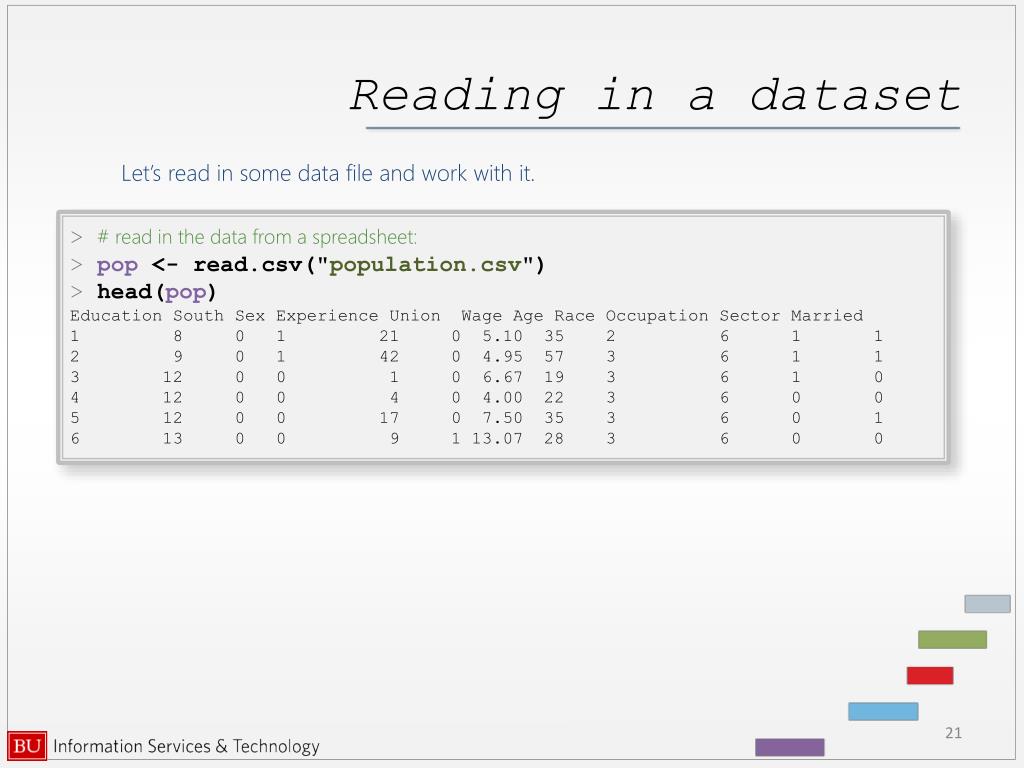Click the slide number 21
The image size is (1024, 768).
953,733
